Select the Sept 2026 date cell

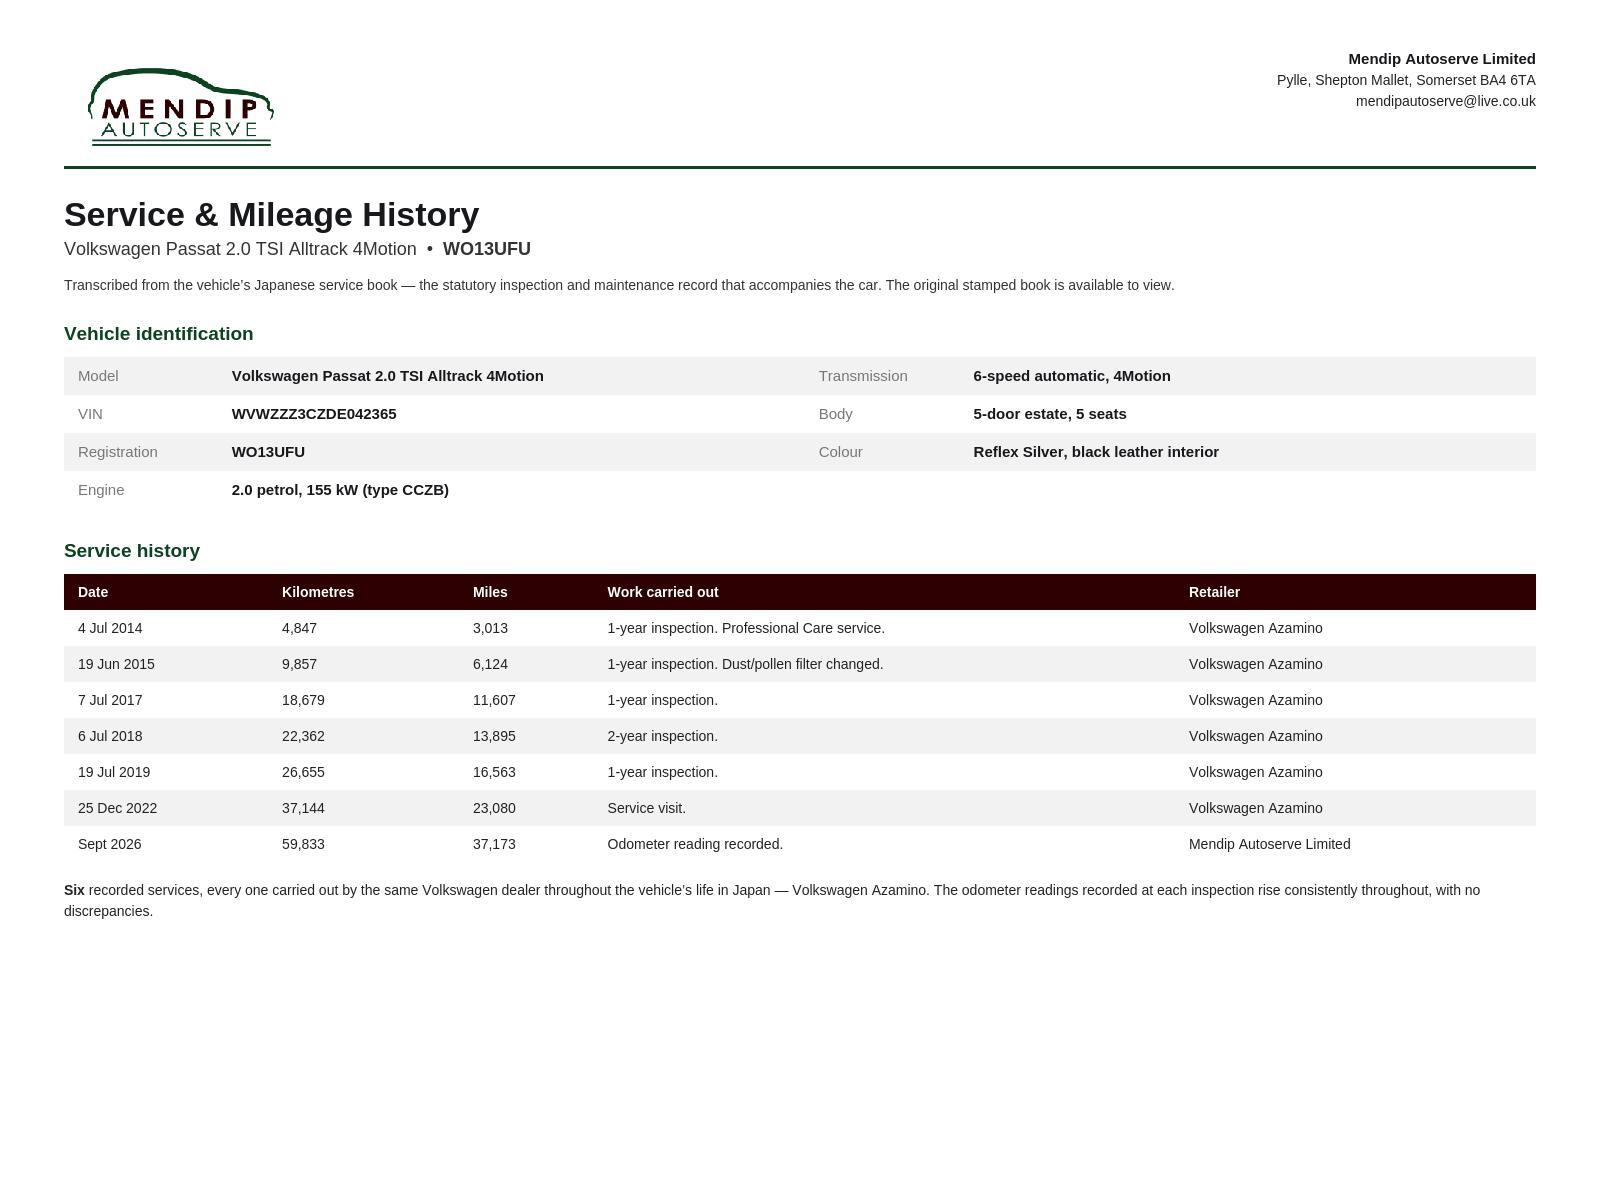click(x=110, y=844)
